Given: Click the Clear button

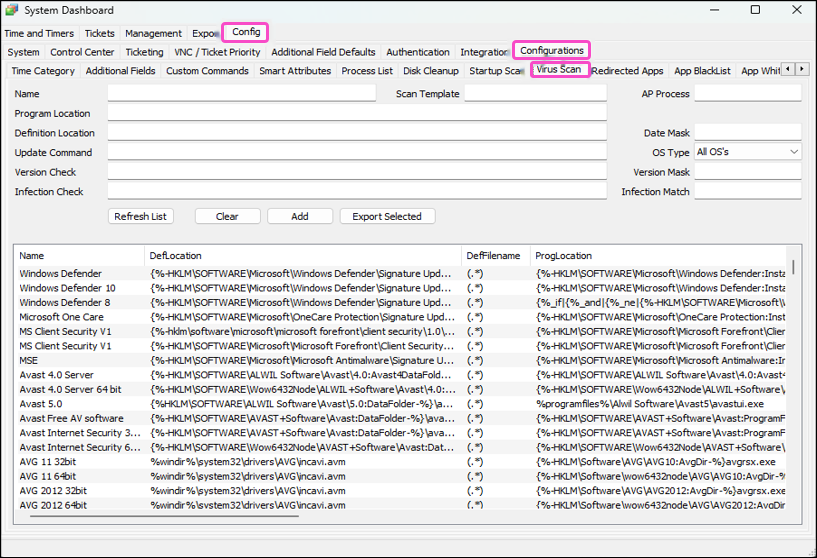Looking at the screenshot, I should 227,216.
